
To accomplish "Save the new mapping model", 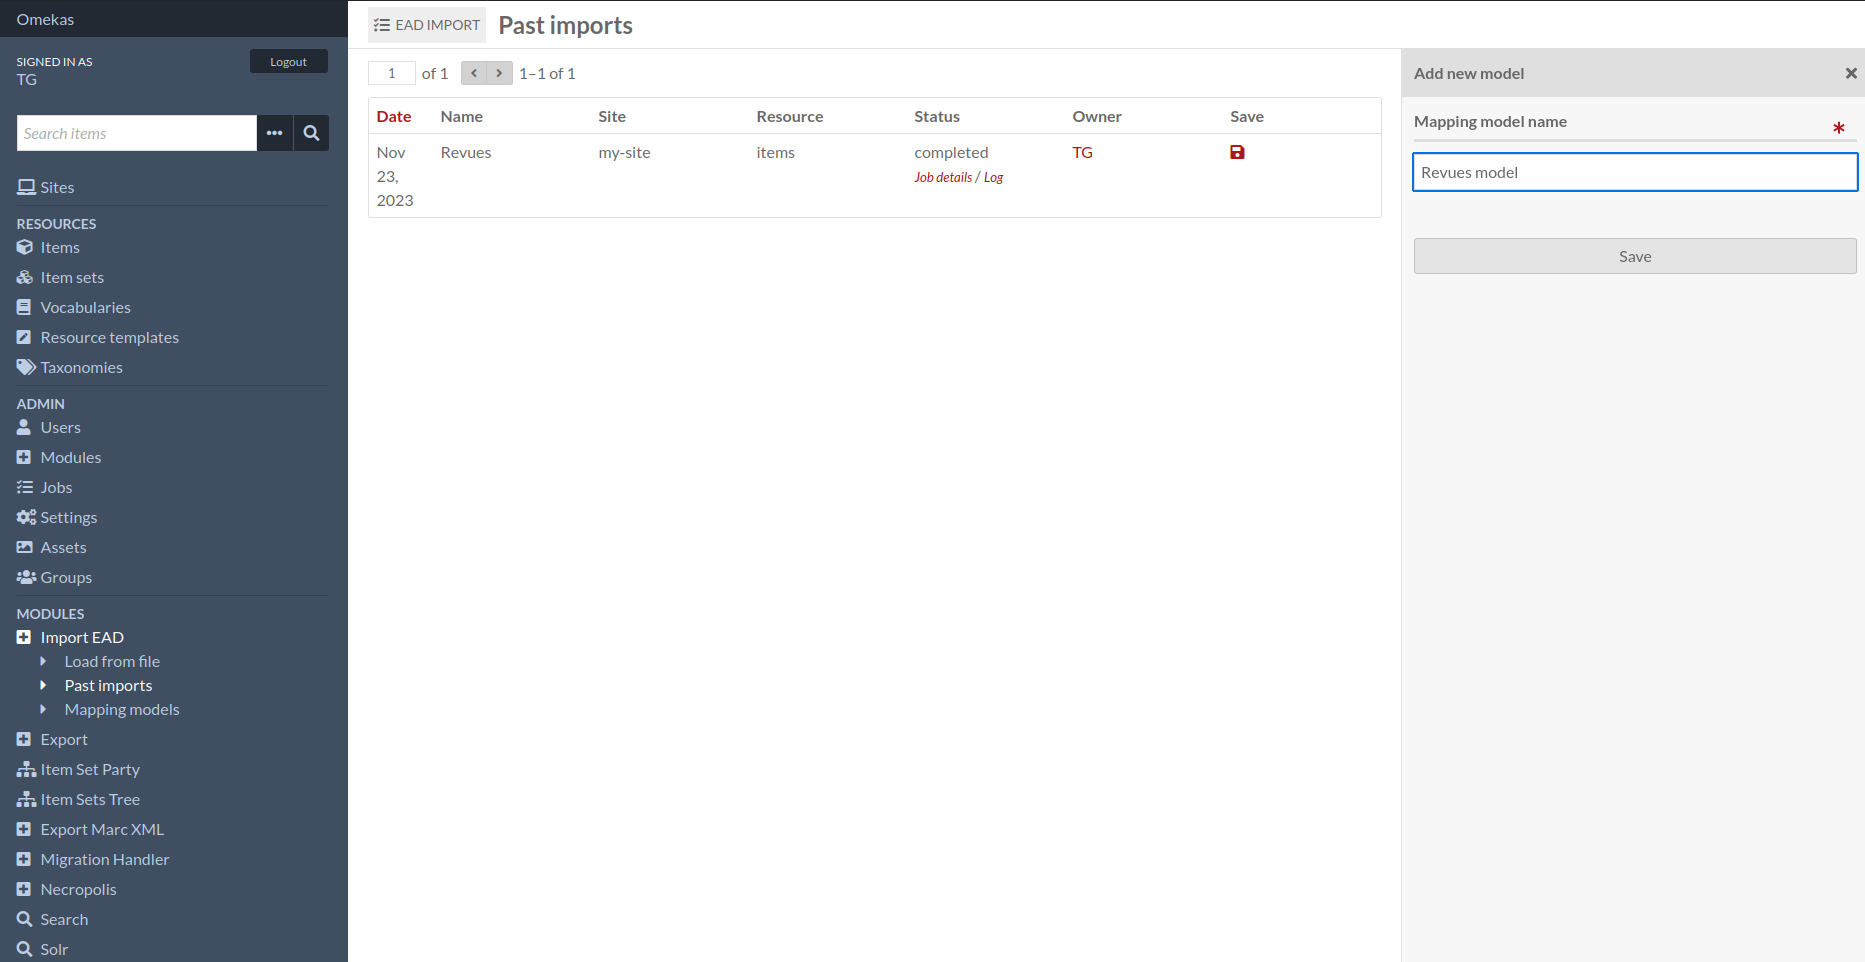I will 1635,256.
